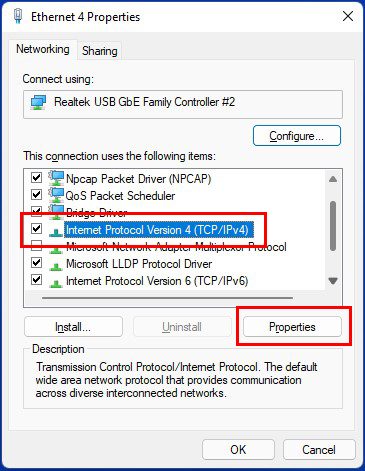Click the list scroll down arrow
The image size is (365, 471).
333,281
